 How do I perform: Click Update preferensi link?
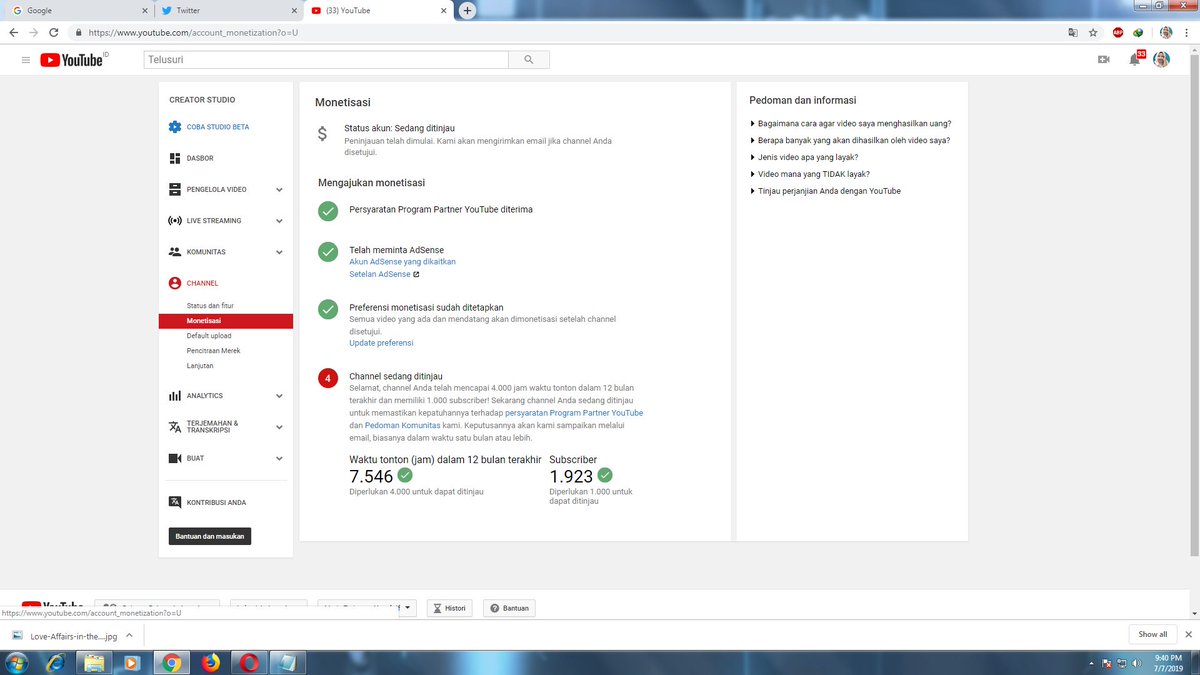pyautogui.click(x=381, y=343)
